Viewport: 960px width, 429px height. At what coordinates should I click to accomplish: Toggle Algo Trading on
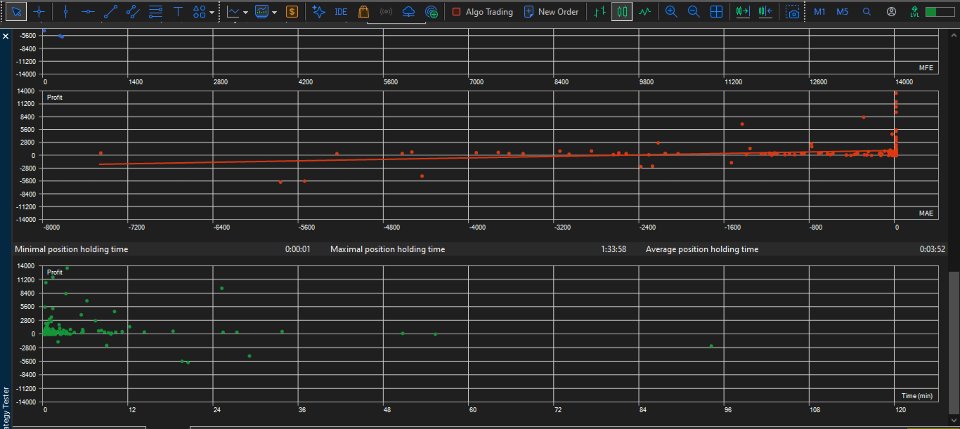tap(482, 12)
